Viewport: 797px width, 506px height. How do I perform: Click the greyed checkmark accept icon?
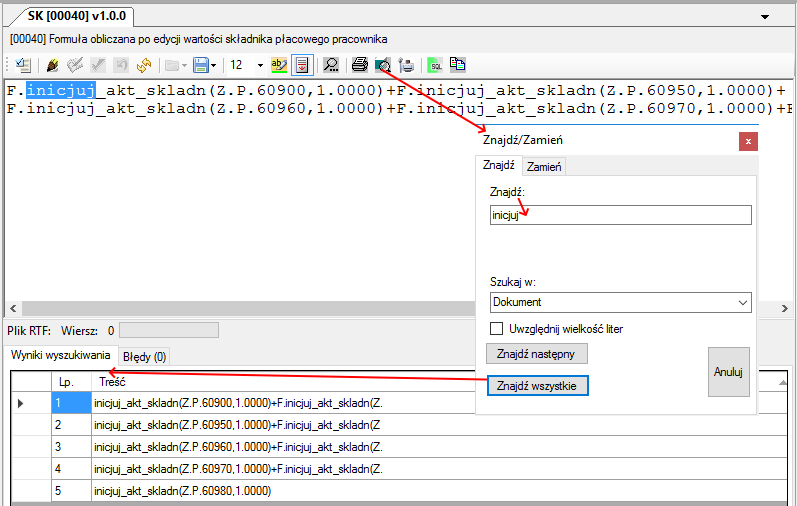pyautogui.click(x=98, y=65)
